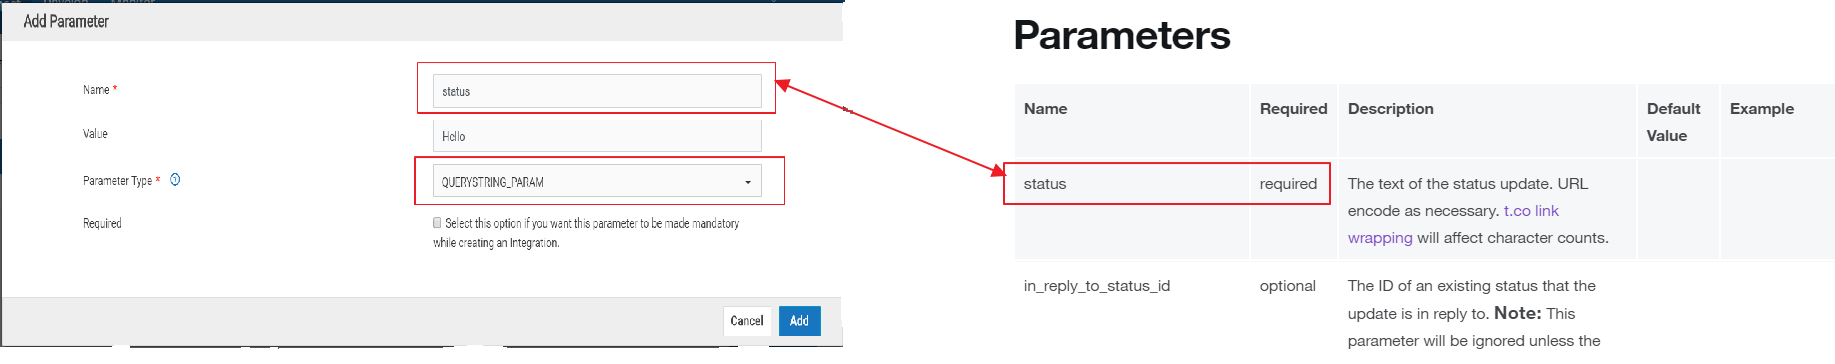Screen dimensions: 1835x364
Task: Select the QUERYSTRING_PARAM combo box
Action: click(597, 181)
